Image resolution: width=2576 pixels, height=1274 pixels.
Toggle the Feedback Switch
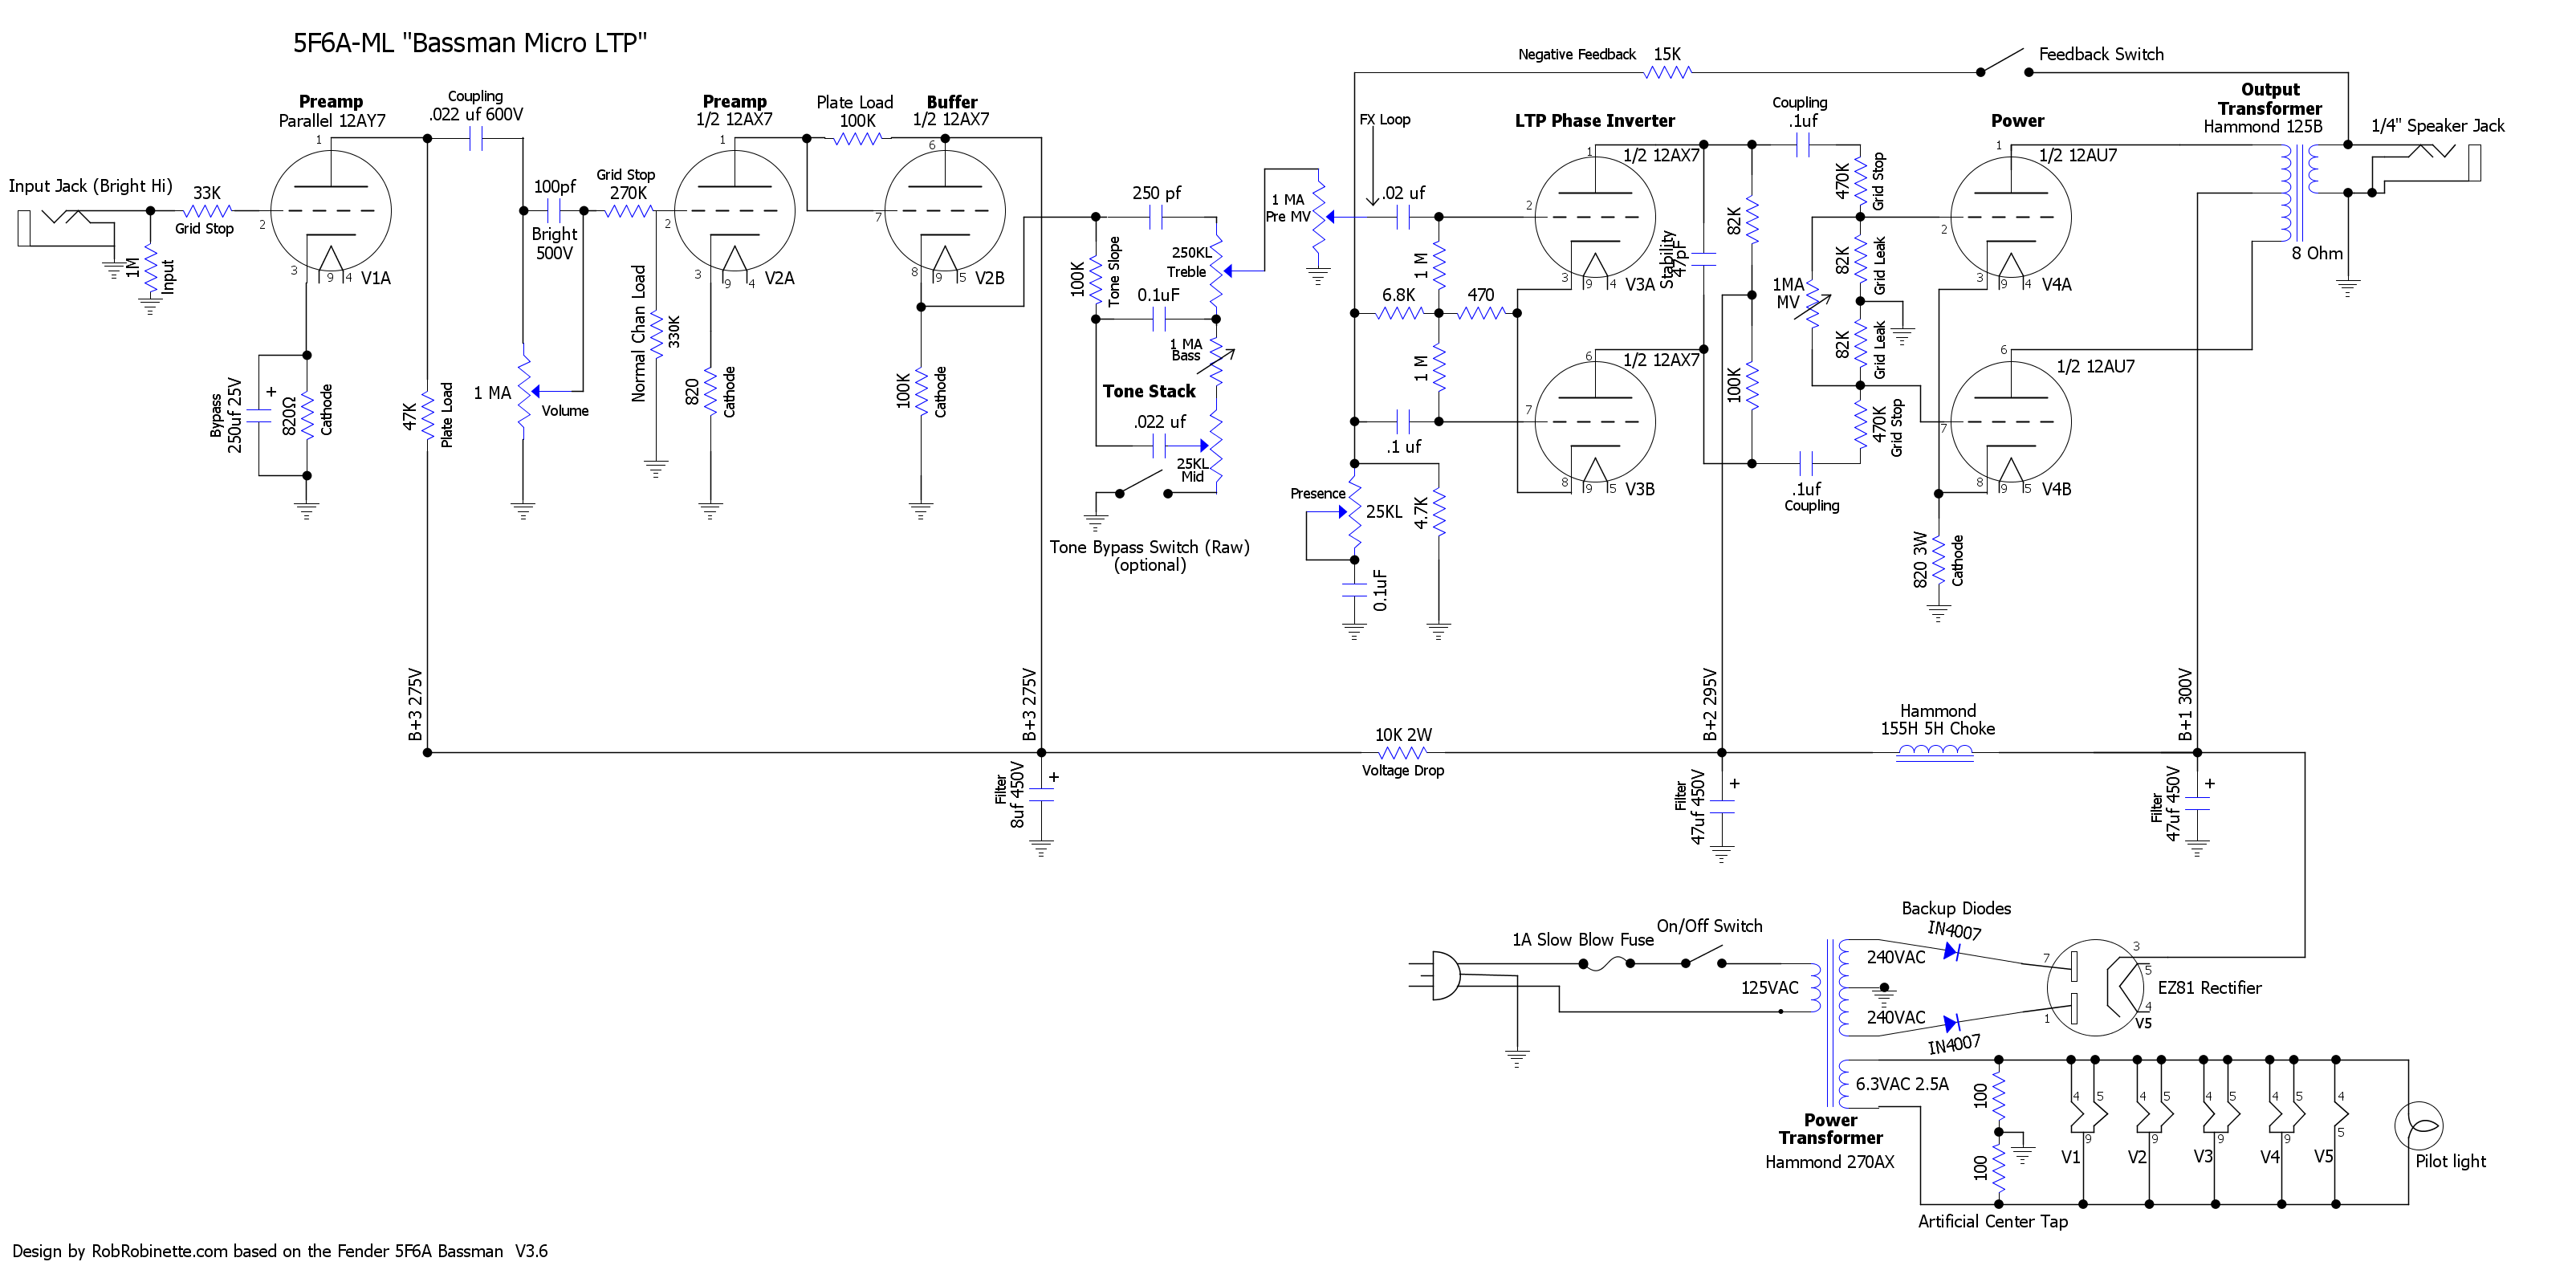click(2003, 62)
